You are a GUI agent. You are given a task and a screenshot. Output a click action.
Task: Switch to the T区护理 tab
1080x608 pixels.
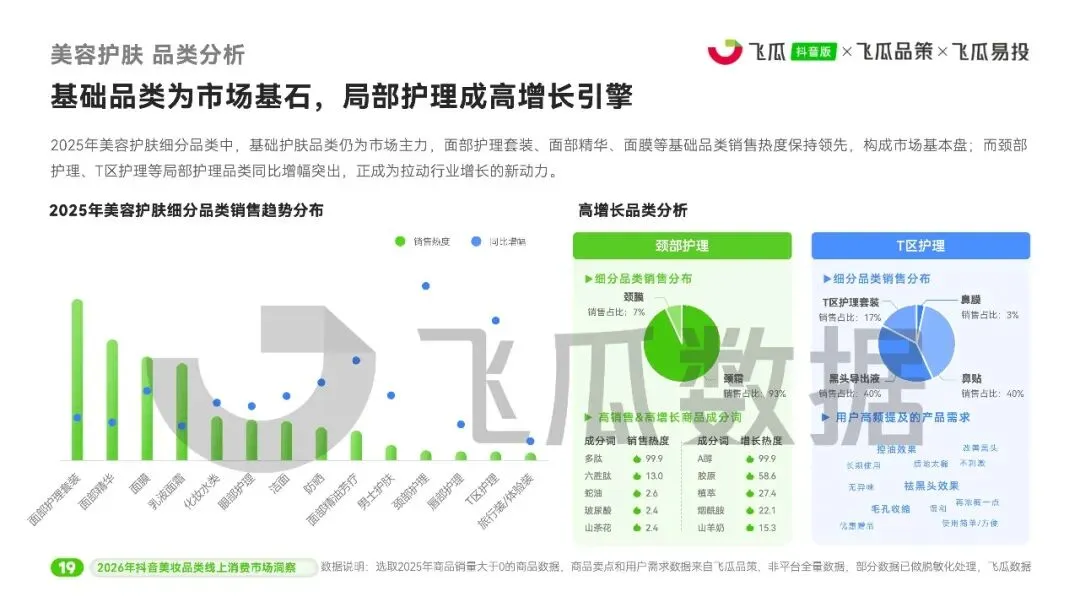[921, 245]
